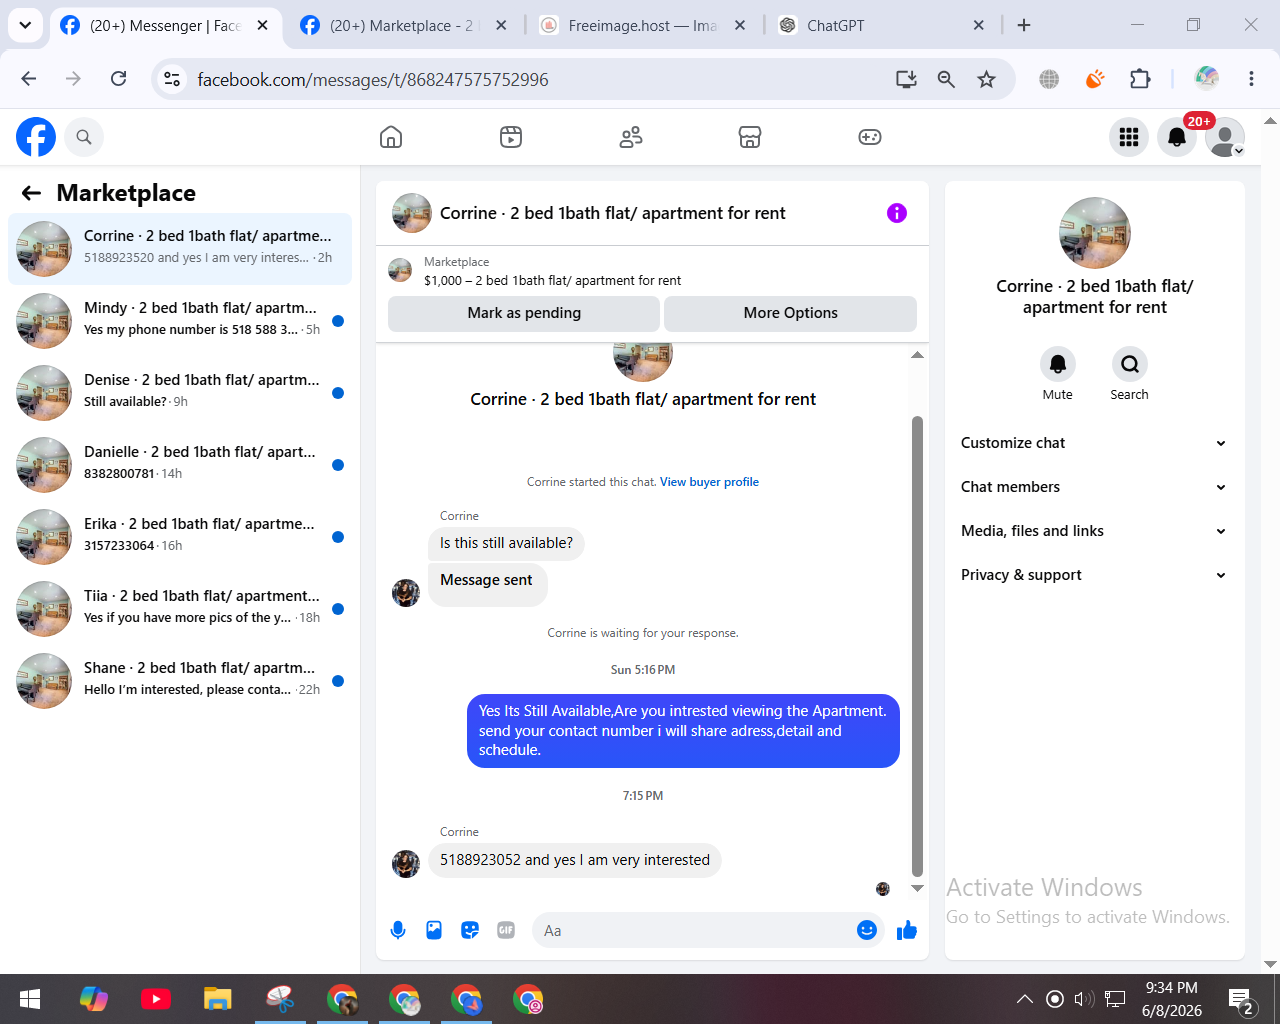Viewport: 1280px width, 1024px height.
Task: Open Tiia's conversation in the list
Action: [x=180, y=609]
